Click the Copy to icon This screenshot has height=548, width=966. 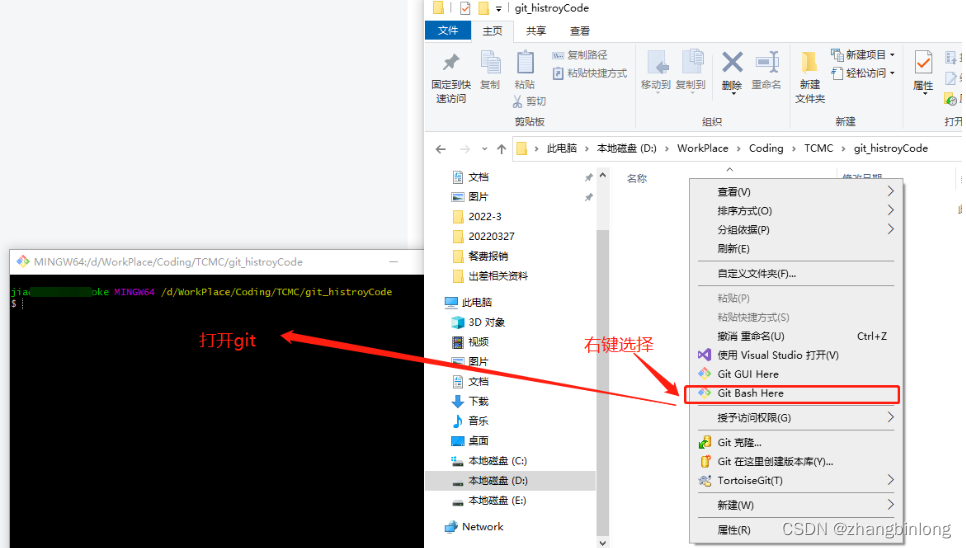pyautogui.click(x=692, y=62)
